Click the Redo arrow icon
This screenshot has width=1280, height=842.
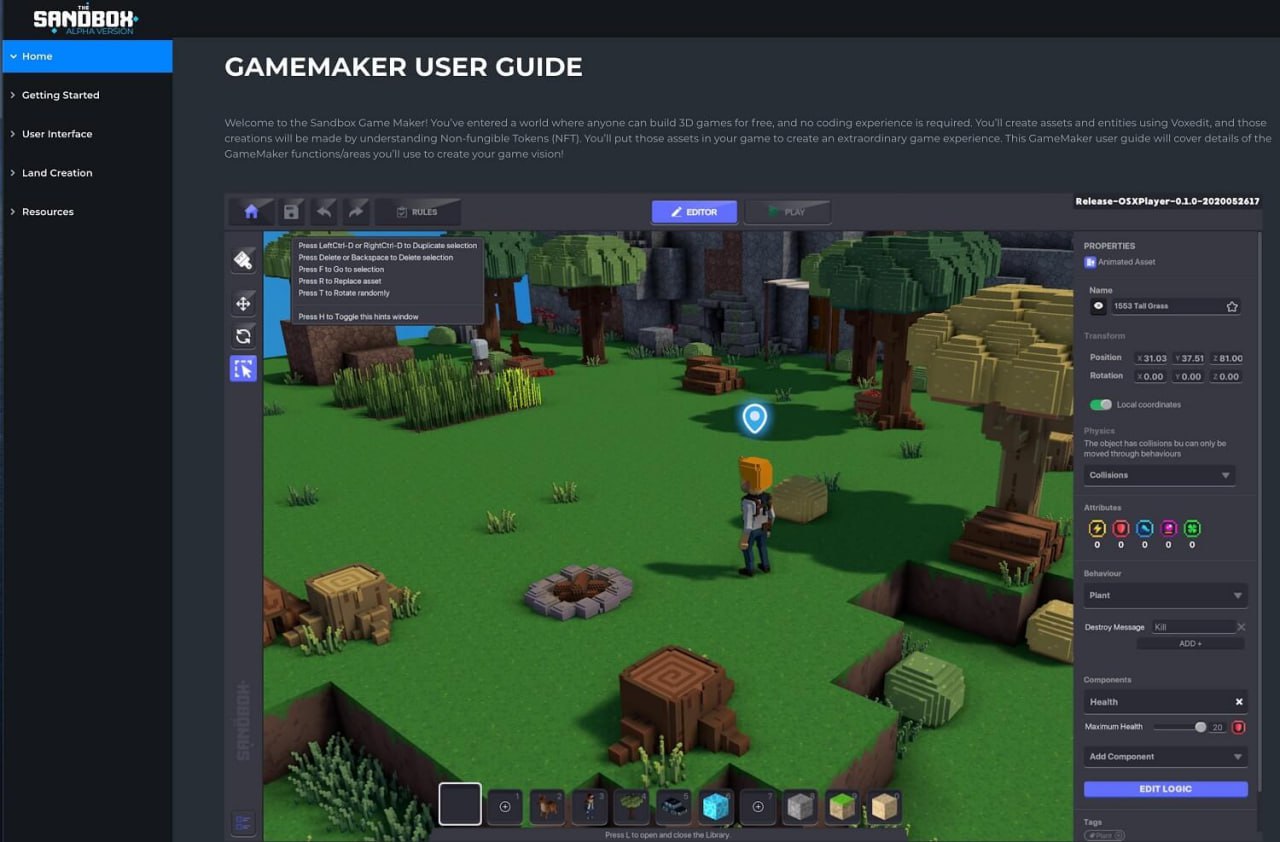point(355,212)
